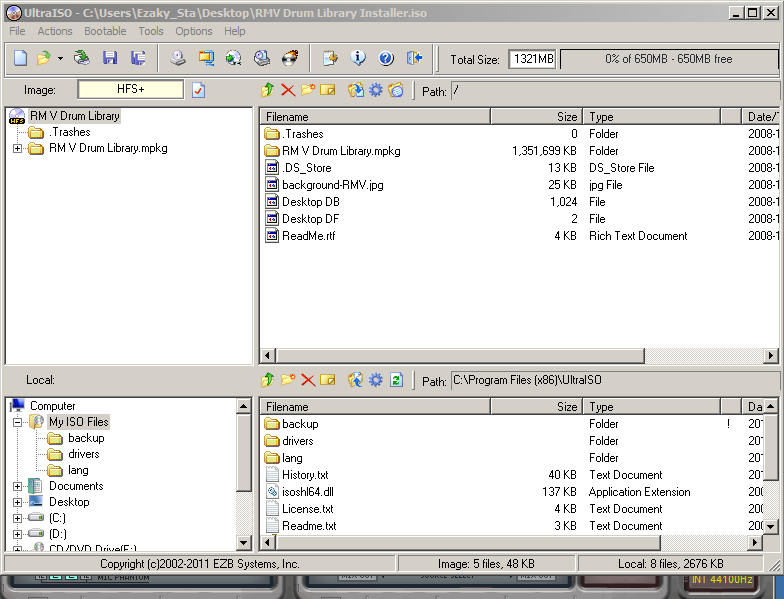
Task: Click the red Delete icon in local toolbar
Action: tap(308, 380)
